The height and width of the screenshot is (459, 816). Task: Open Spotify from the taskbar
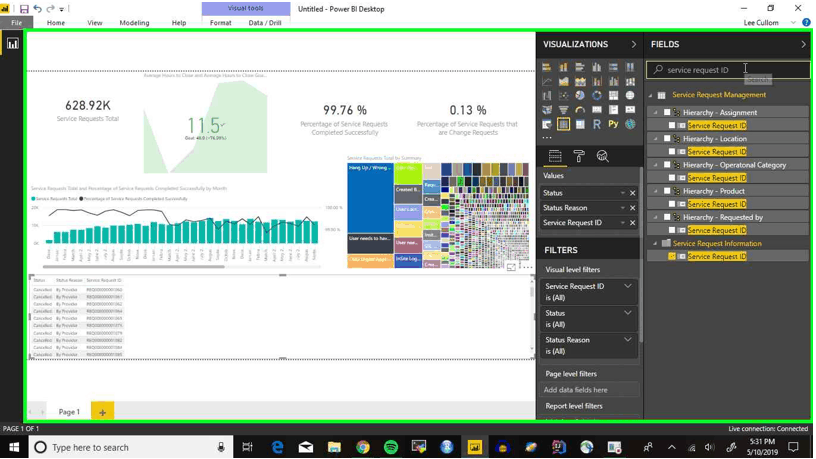pos(391,447)
